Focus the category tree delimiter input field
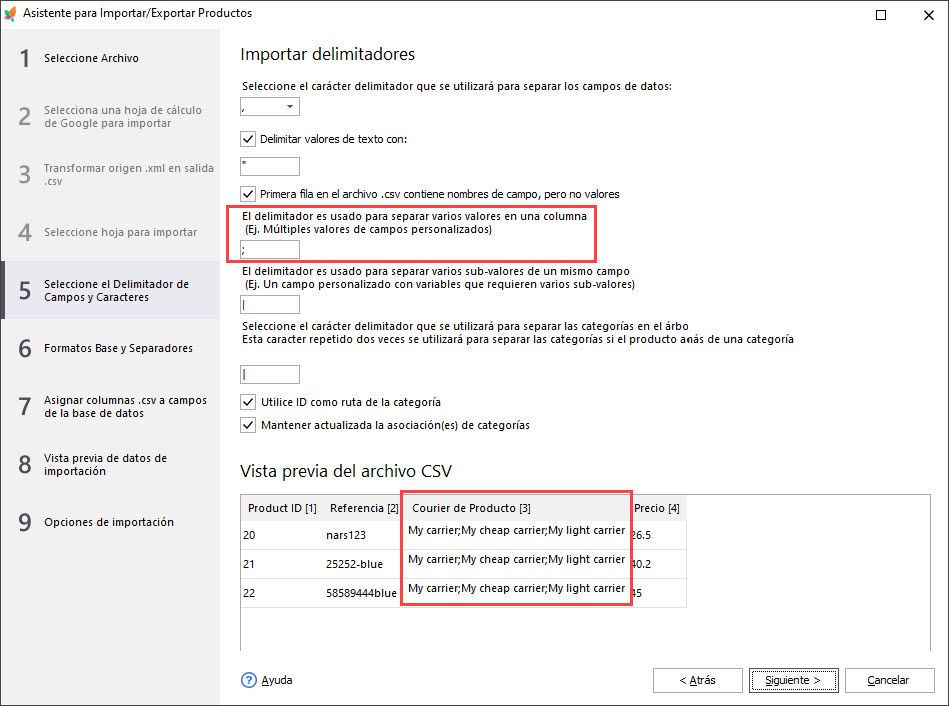This screenshot has height=706, width=949. [270, 374]
